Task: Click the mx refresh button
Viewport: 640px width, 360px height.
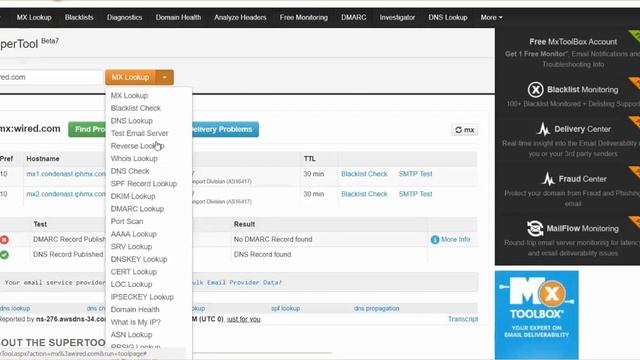Action: coord(464,130)
